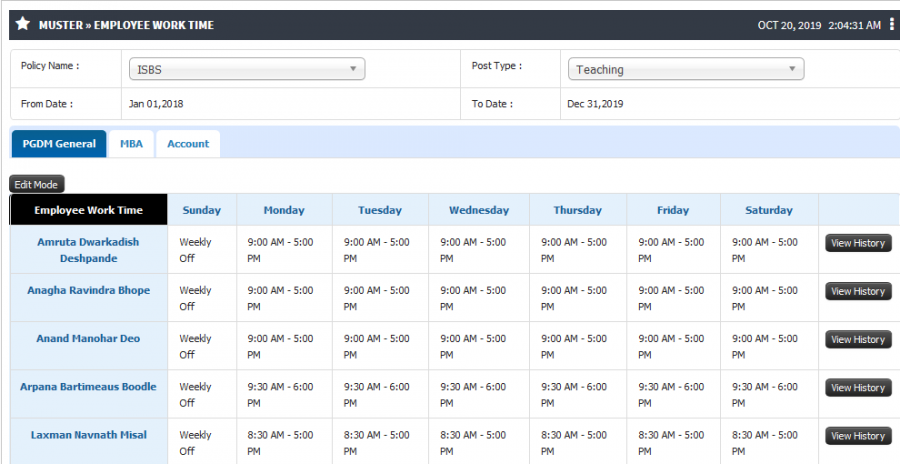Open employee Laxman Navnath Misal
Screen dimensions: 900x464
click(88, 435)
